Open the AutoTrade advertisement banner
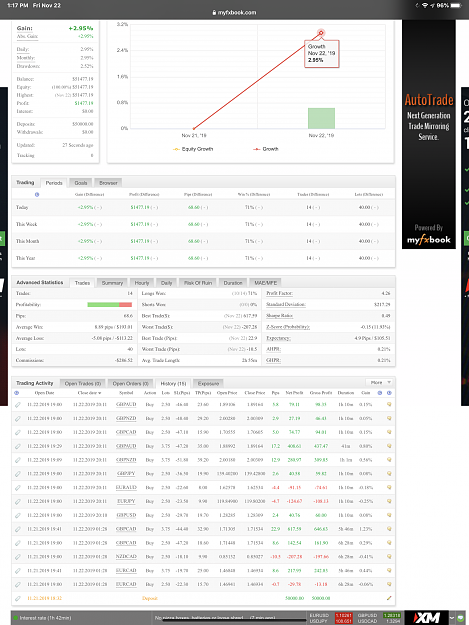The image size is (469, 625). click(x=429, y=134)
